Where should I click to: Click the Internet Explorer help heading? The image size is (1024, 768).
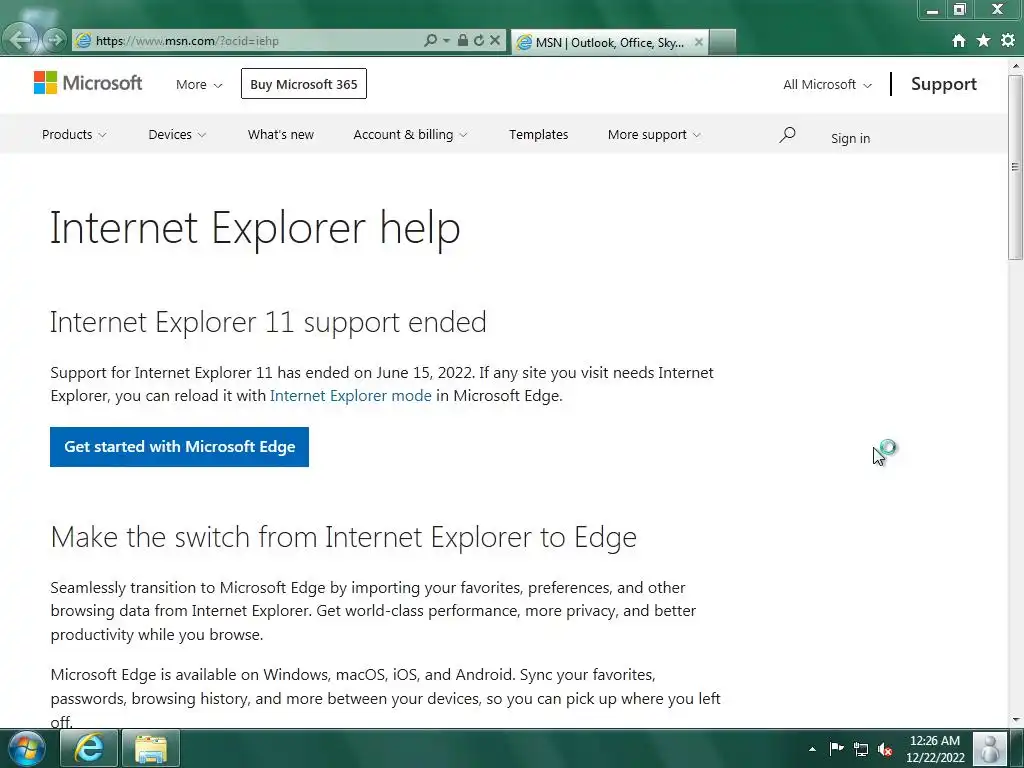(x=255, y=229)
